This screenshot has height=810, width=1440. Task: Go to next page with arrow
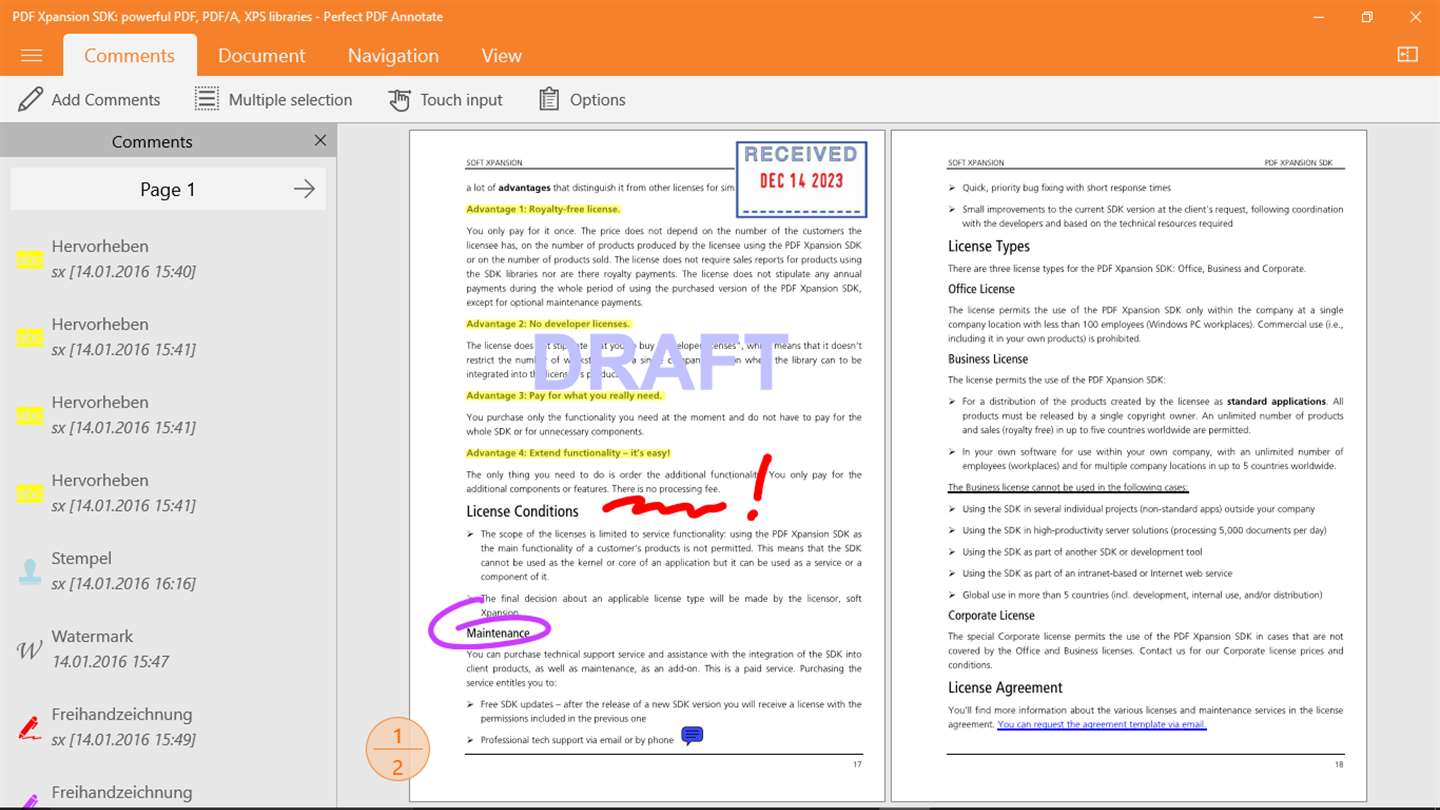click(304, 189)
